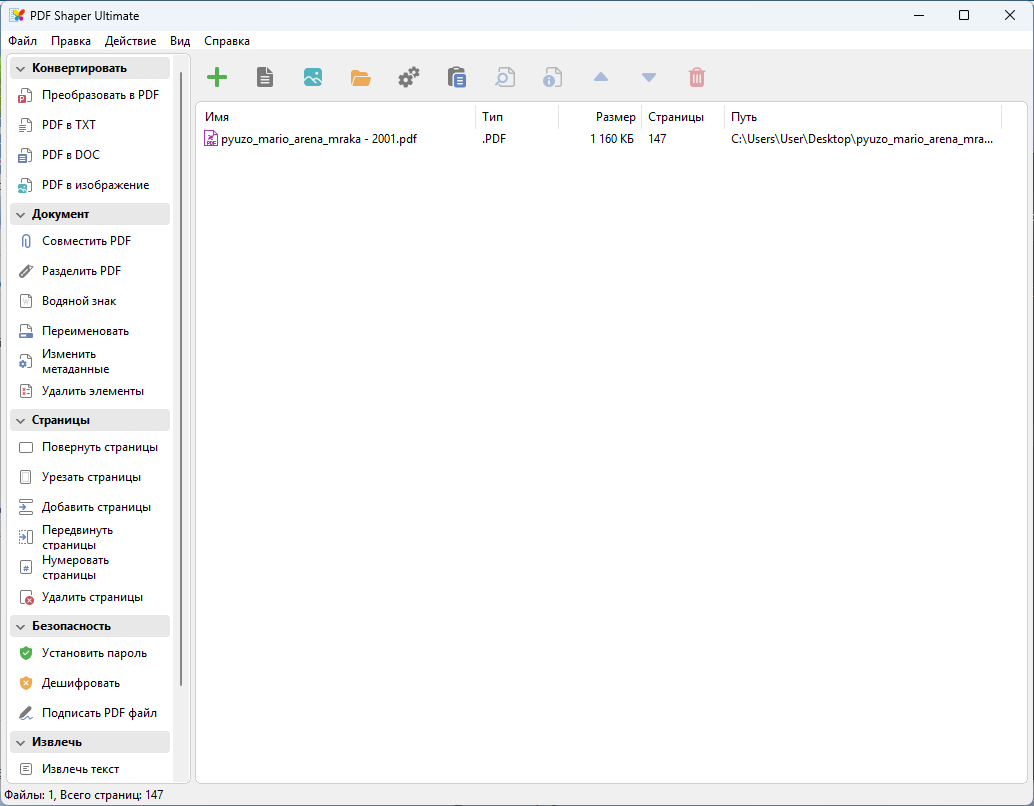The height and width of the screenshot is (806, 1034).
Task: Click the orange open folder toolbar icon
Action: pos(360,77)
